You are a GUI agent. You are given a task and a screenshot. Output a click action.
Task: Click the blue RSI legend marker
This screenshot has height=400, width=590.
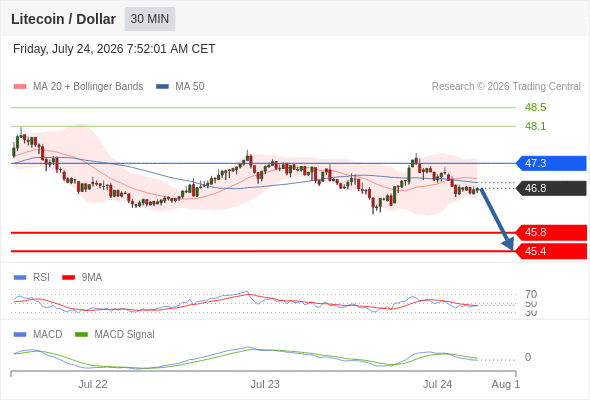click(20, 278)
